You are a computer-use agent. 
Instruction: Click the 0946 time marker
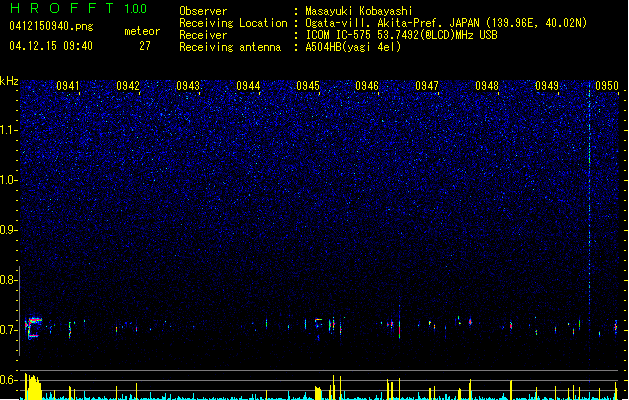tap(367, 86)
